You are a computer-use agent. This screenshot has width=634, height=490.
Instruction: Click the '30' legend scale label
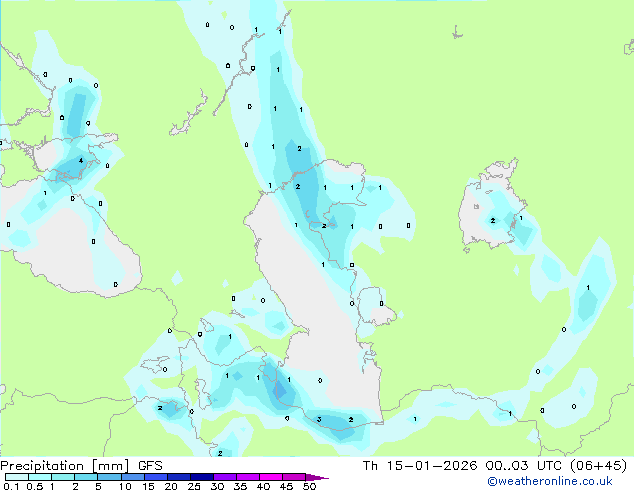point(217,486)
